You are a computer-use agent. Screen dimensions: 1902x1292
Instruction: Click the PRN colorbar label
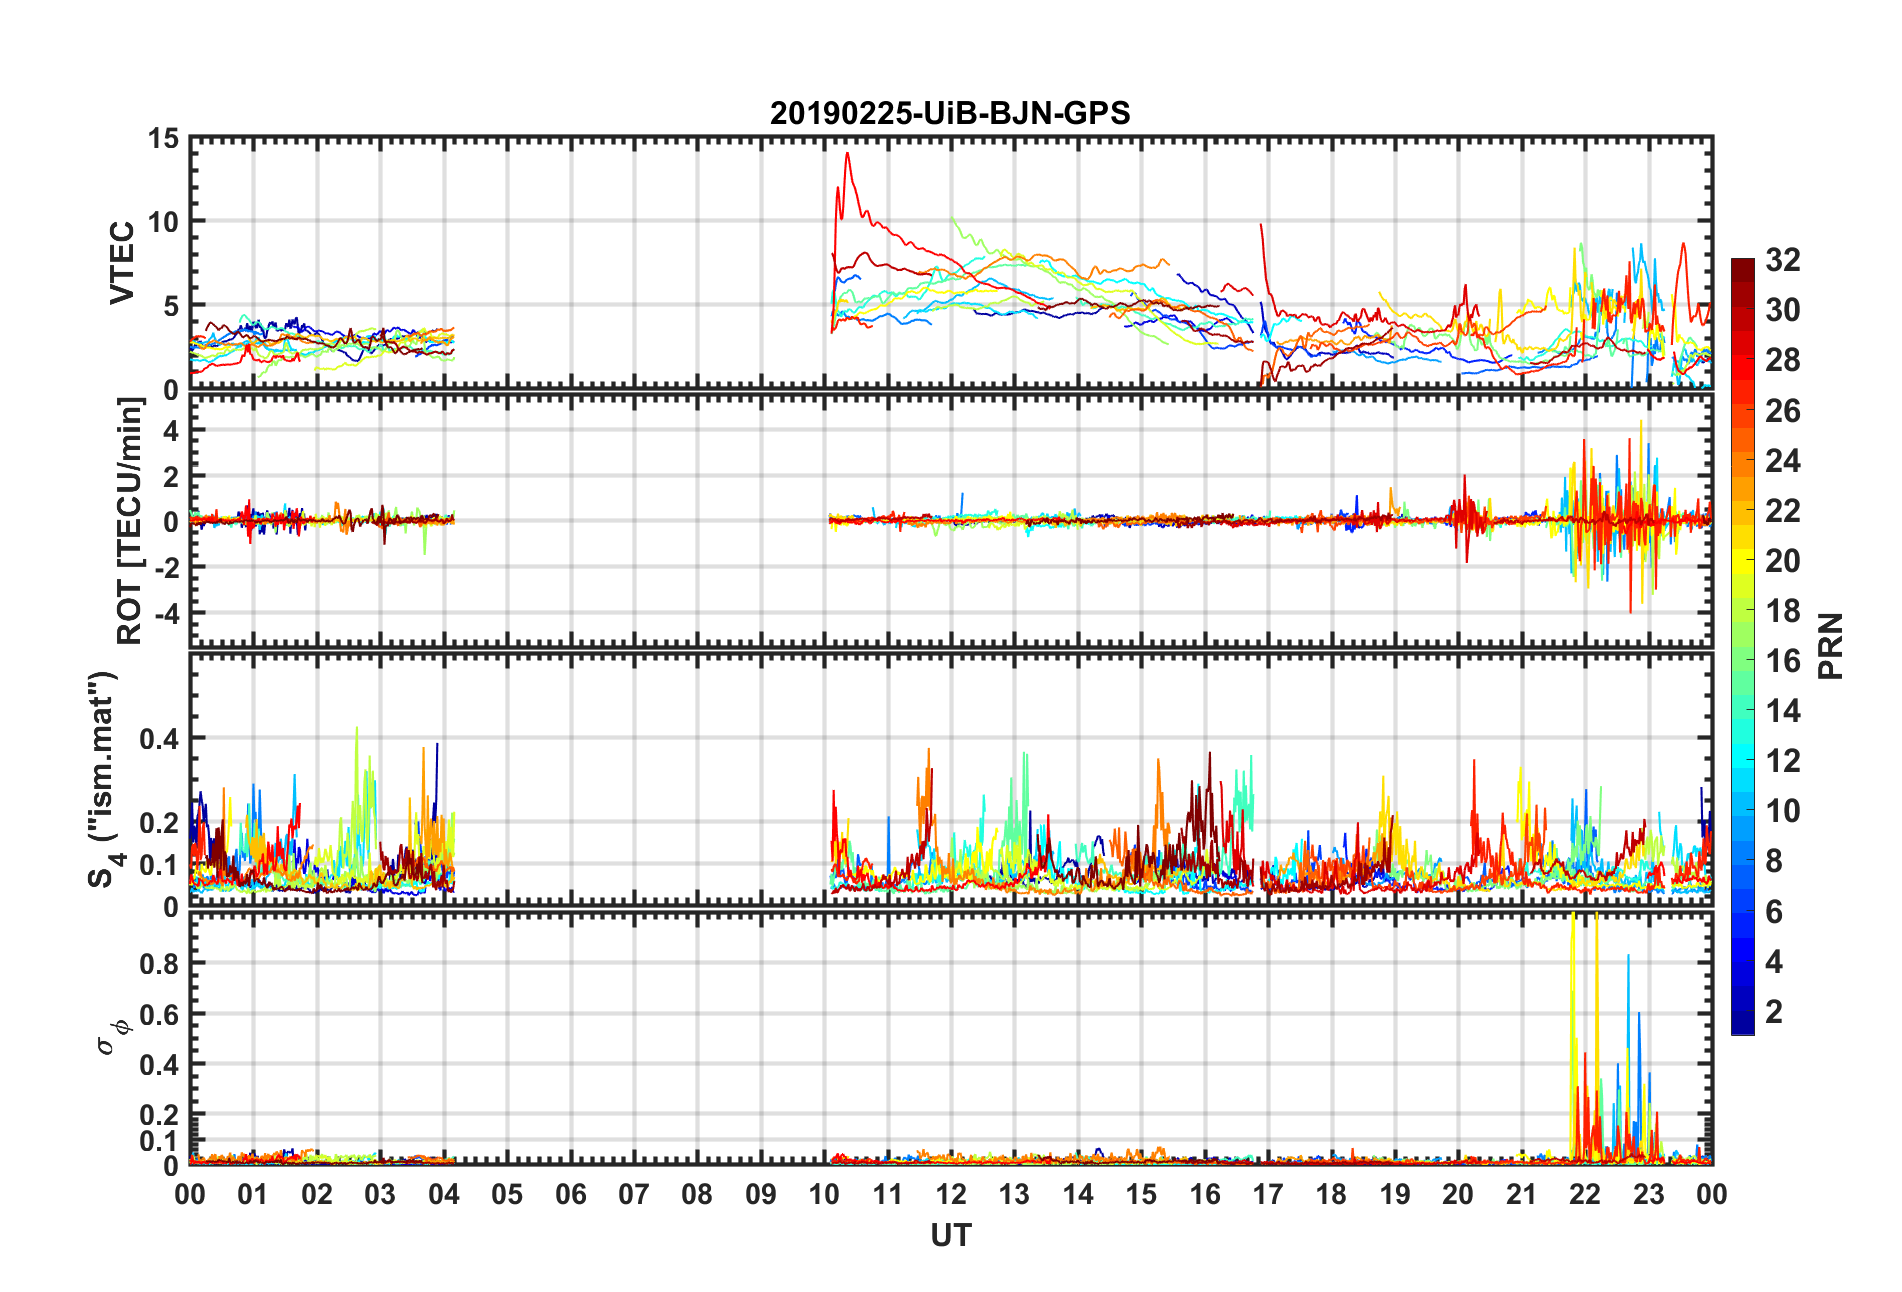(x=1831, y=646)
